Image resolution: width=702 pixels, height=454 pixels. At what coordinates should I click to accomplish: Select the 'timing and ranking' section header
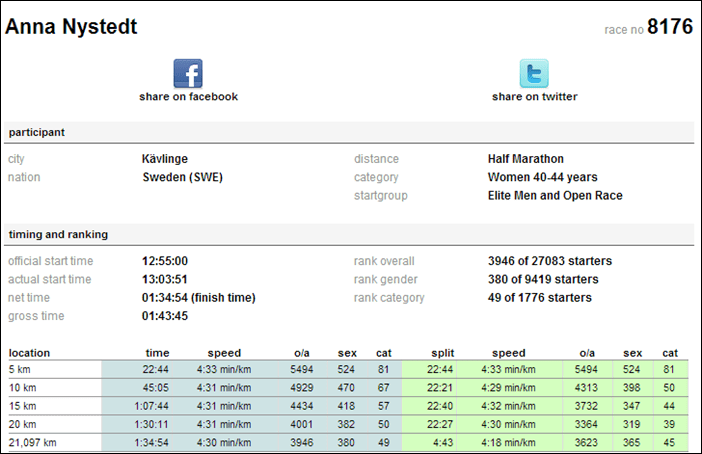[x=58, y=234]
